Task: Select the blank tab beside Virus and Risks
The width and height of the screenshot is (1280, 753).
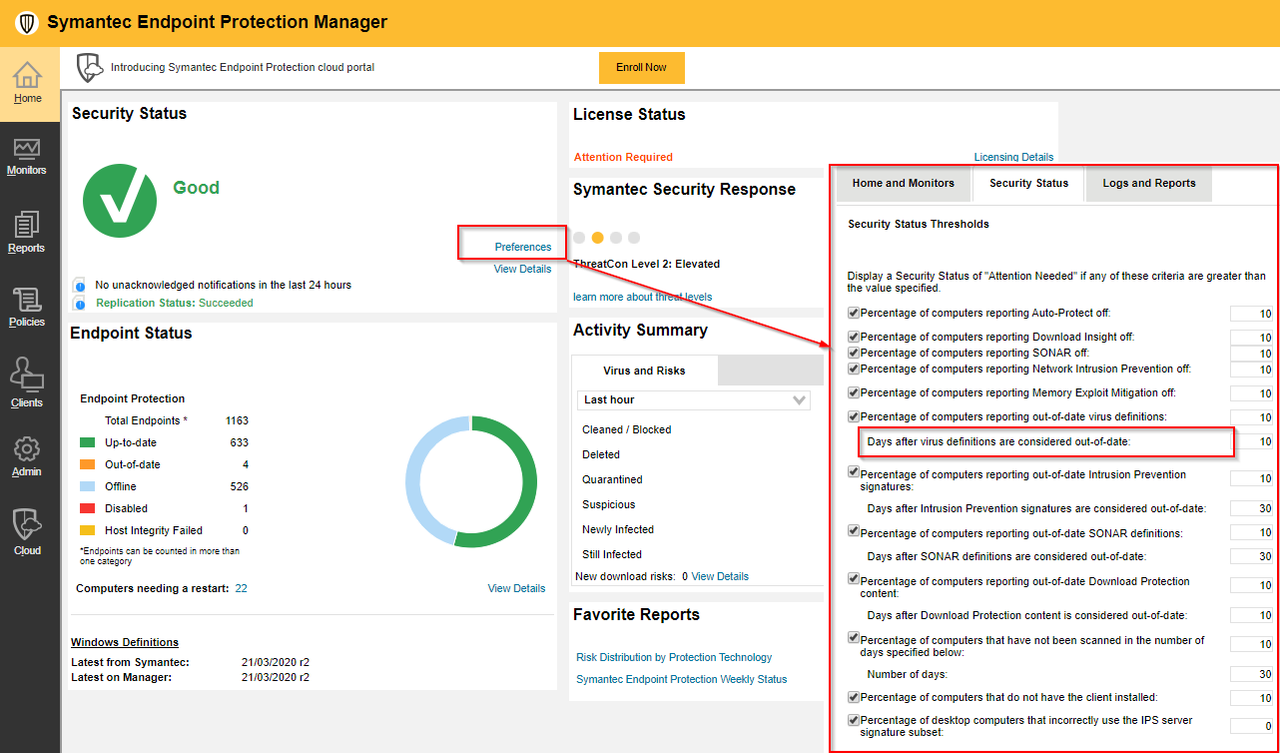Action: click(770, 370)
